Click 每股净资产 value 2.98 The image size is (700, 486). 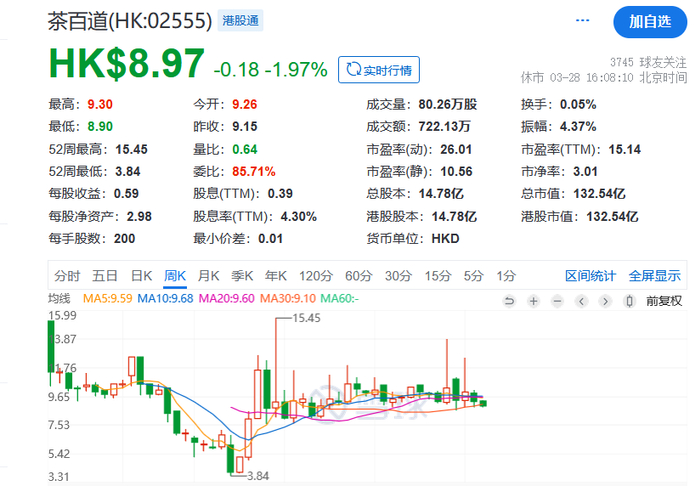[x=139, y=217]
